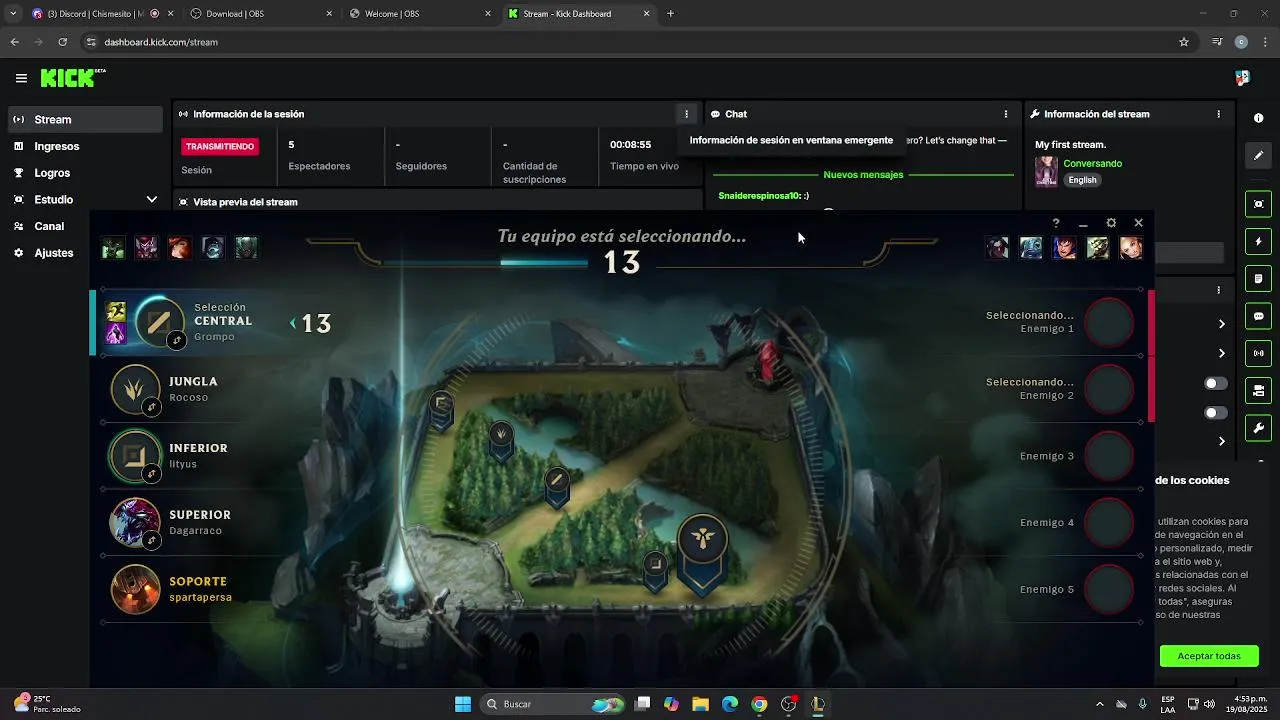Click swap icon on Rocoso's Jungla pick
The image size is (1280, 720).
pyautogui.click(x=152, y=407)
